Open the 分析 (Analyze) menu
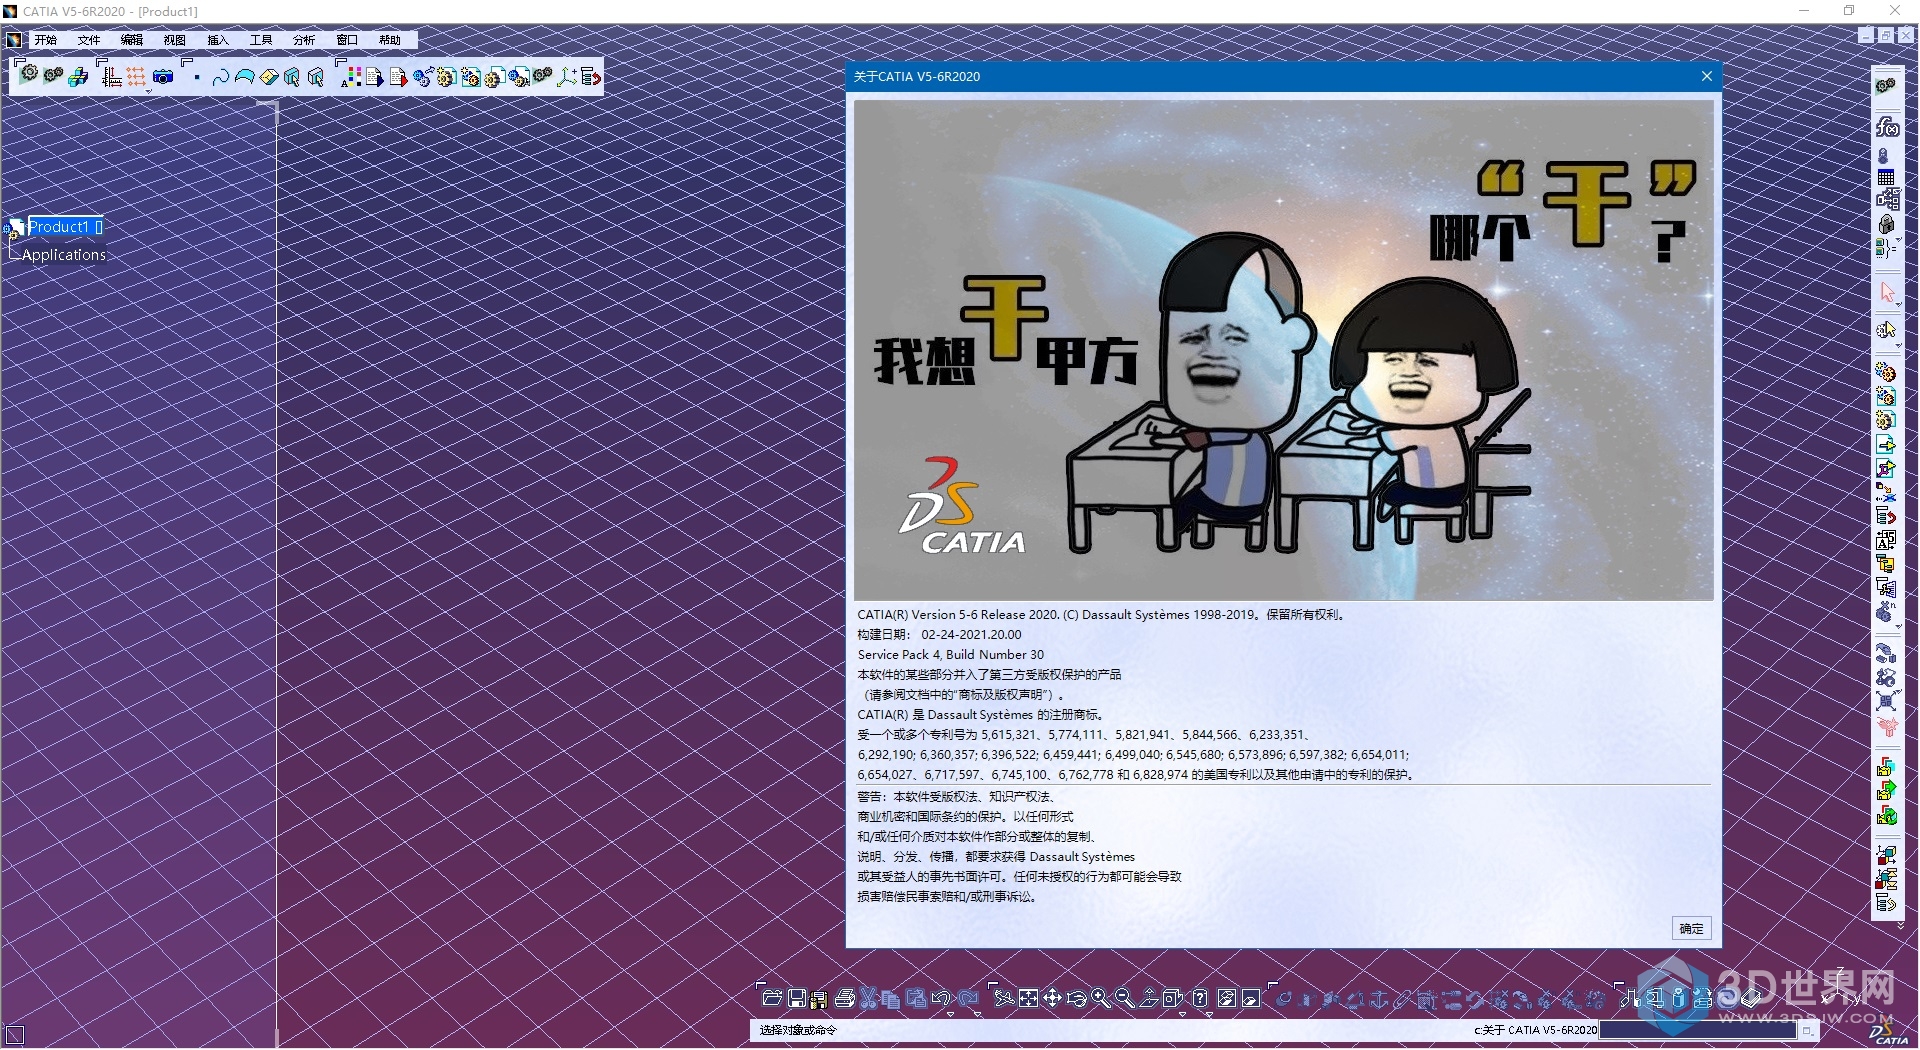The height and width of the screenshot is (1050, 1920). pos(304,40)
